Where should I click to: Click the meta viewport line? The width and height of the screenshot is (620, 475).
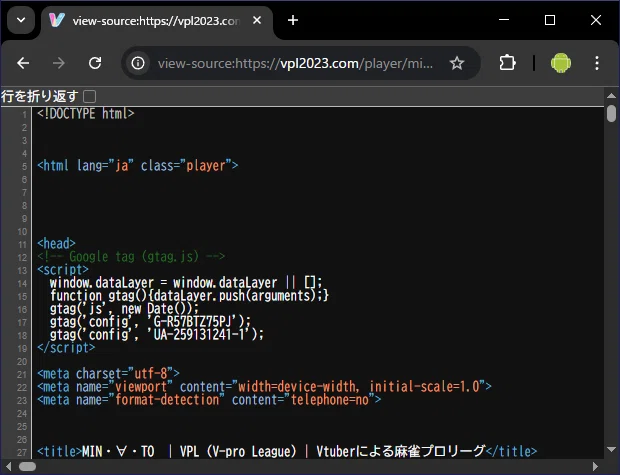pos(265,386)
